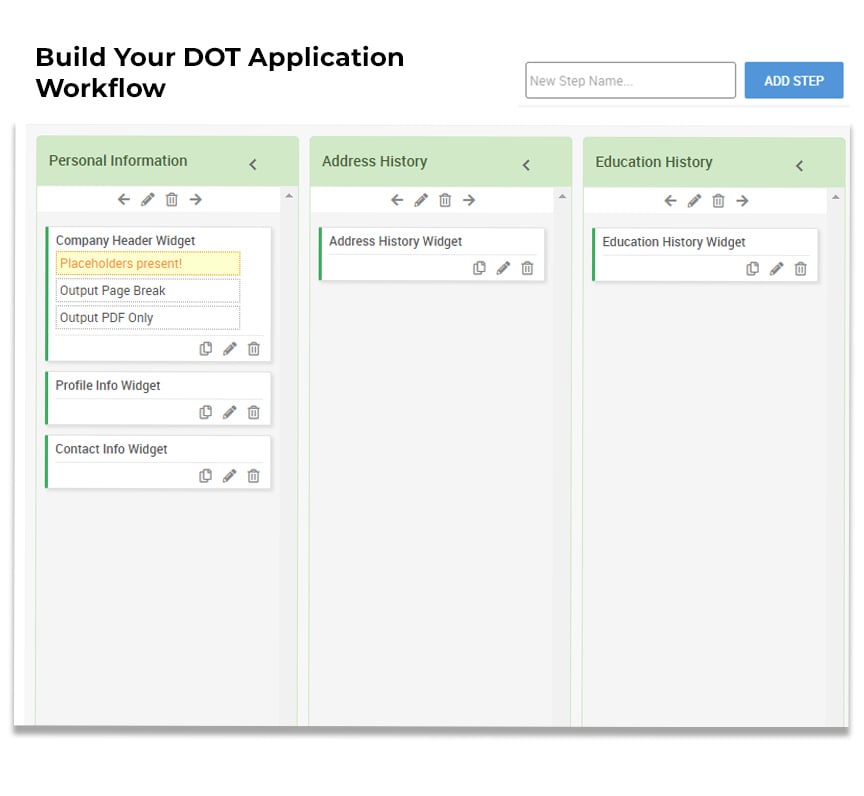Move Personal Information step left arrow

(123, 199)
